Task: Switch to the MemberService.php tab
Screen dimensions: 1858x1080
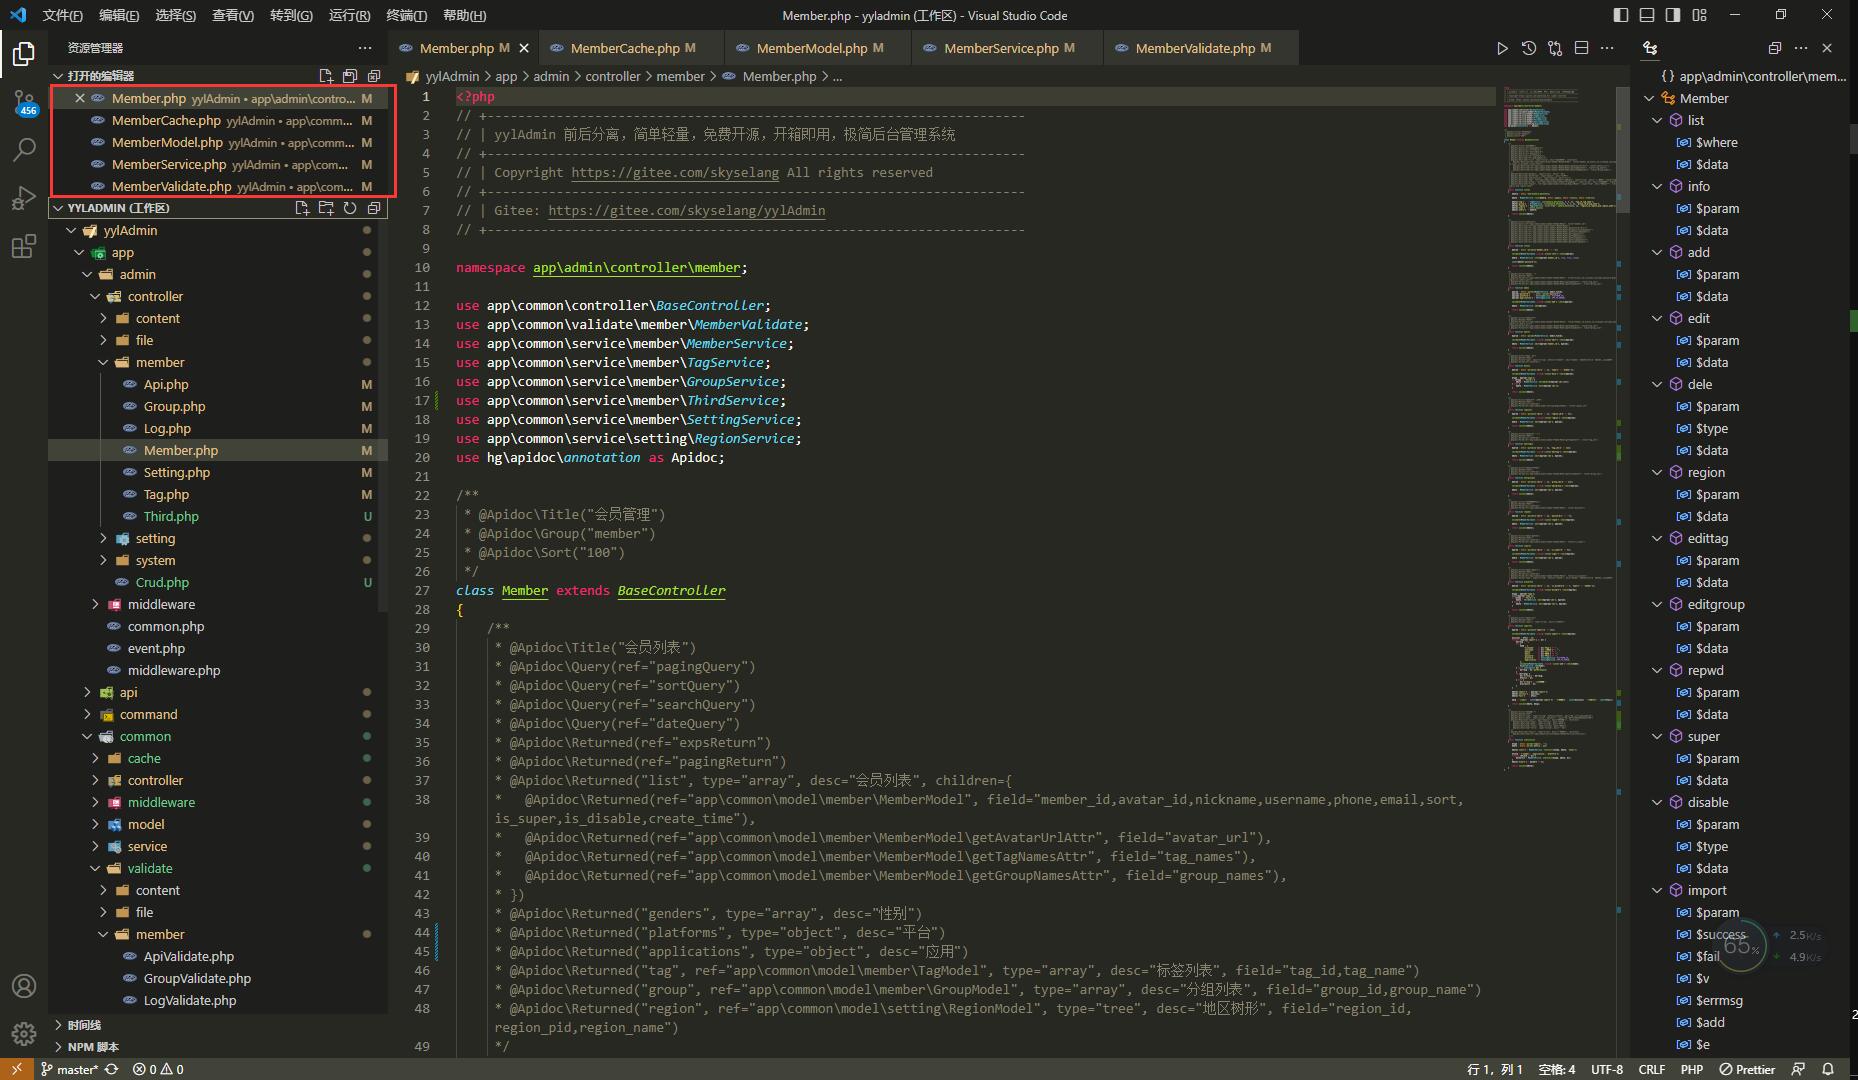Action: (x=1000, y=48)
